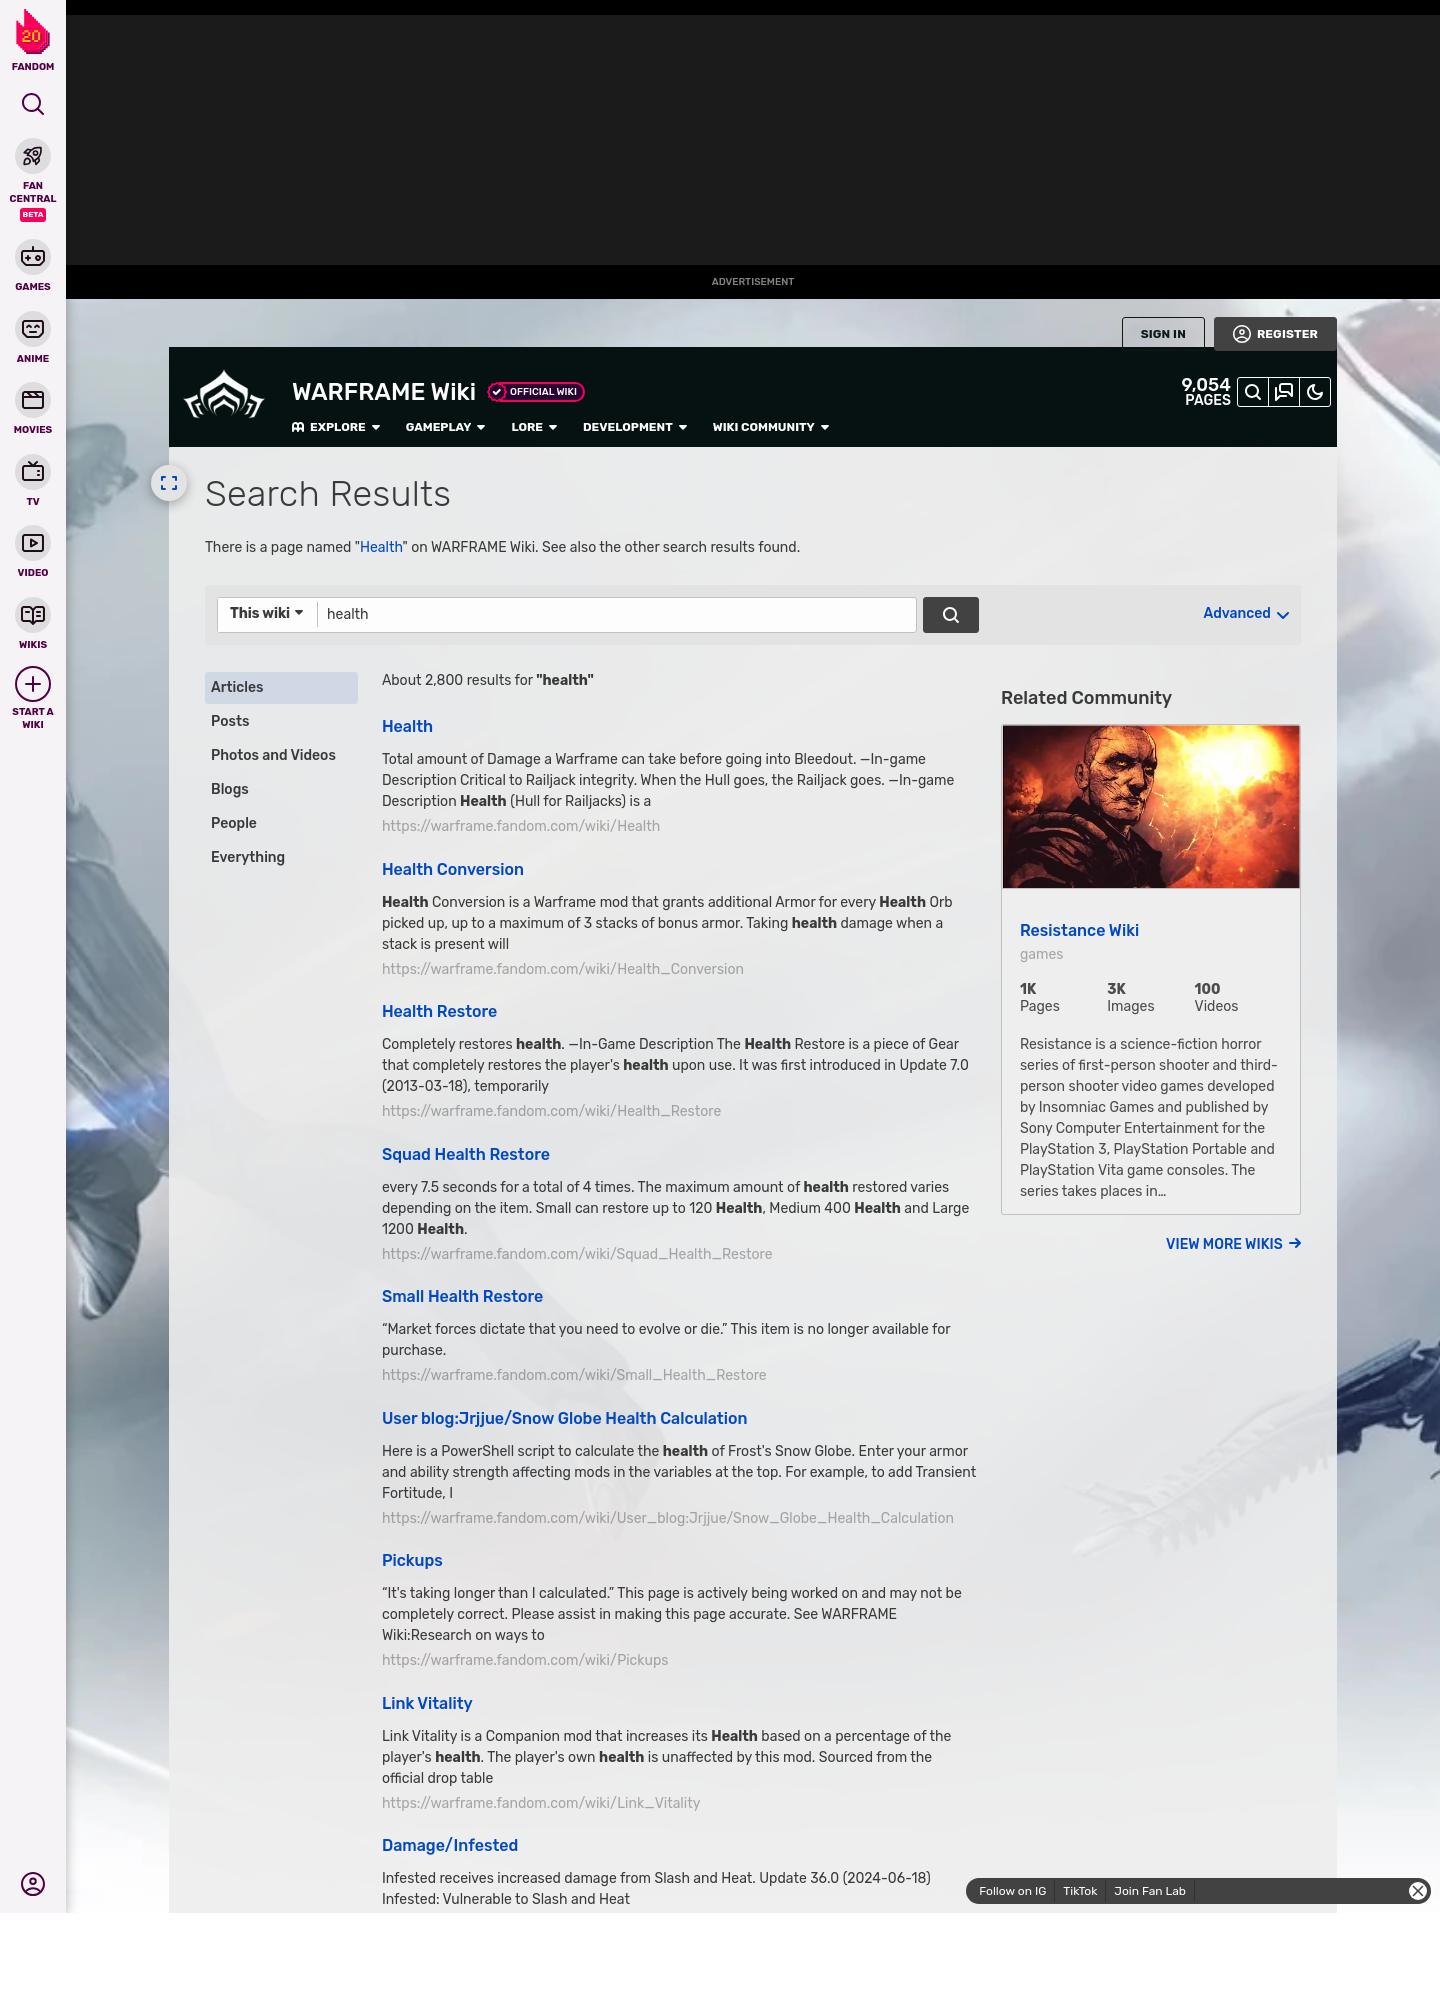Viewport: 1440px width, 2000px height.
Task: Open the user profile icon in sidebar
Action: pos(33,1884)
